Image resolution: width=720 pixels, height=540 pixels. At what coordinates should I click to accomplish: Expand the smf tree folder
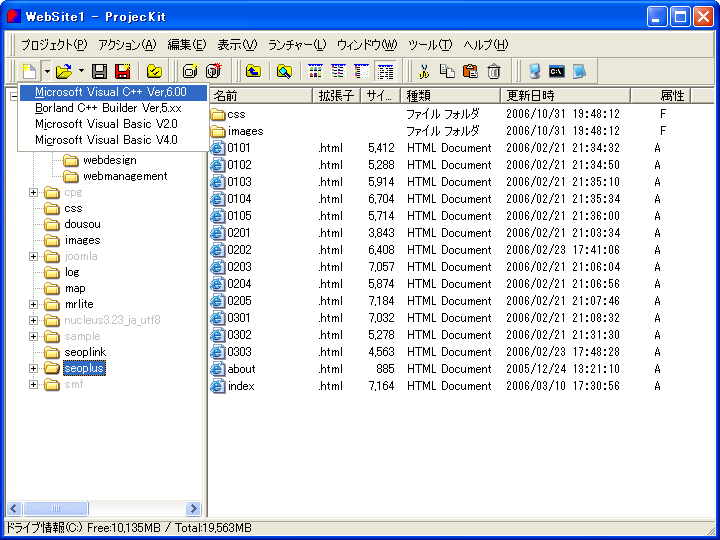pos(33,384)
